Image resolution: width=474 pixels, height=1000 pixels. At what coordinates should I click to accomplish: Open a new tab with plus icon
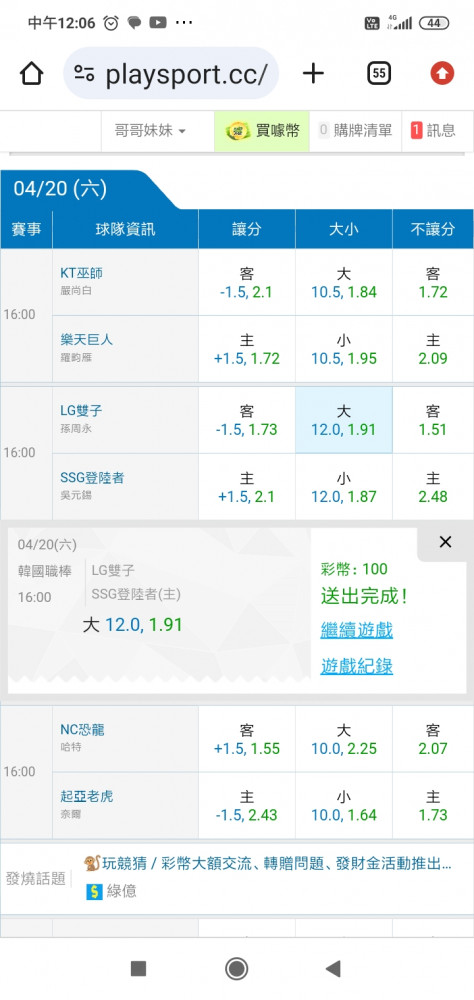coord(313,74)
